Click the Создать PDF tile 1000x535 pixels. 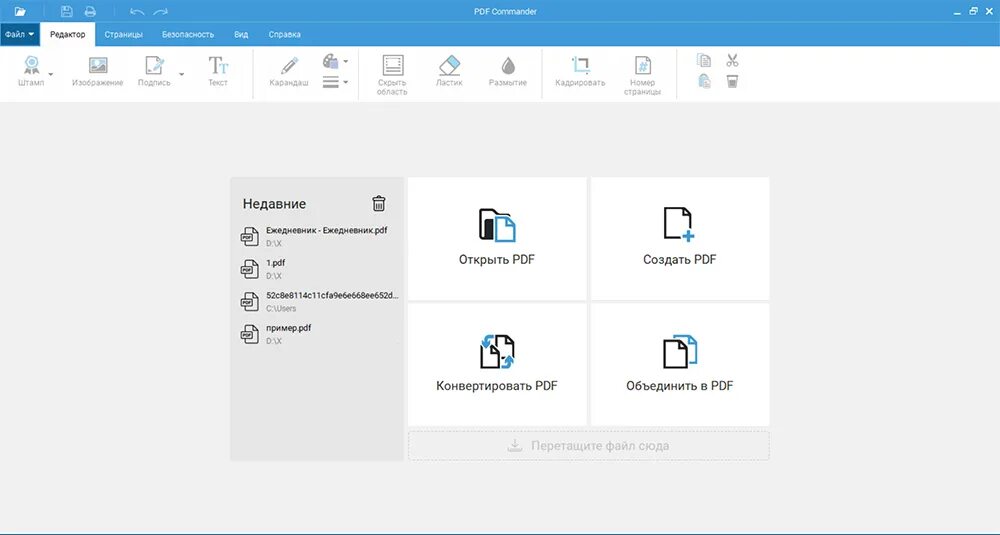point(680,238)
